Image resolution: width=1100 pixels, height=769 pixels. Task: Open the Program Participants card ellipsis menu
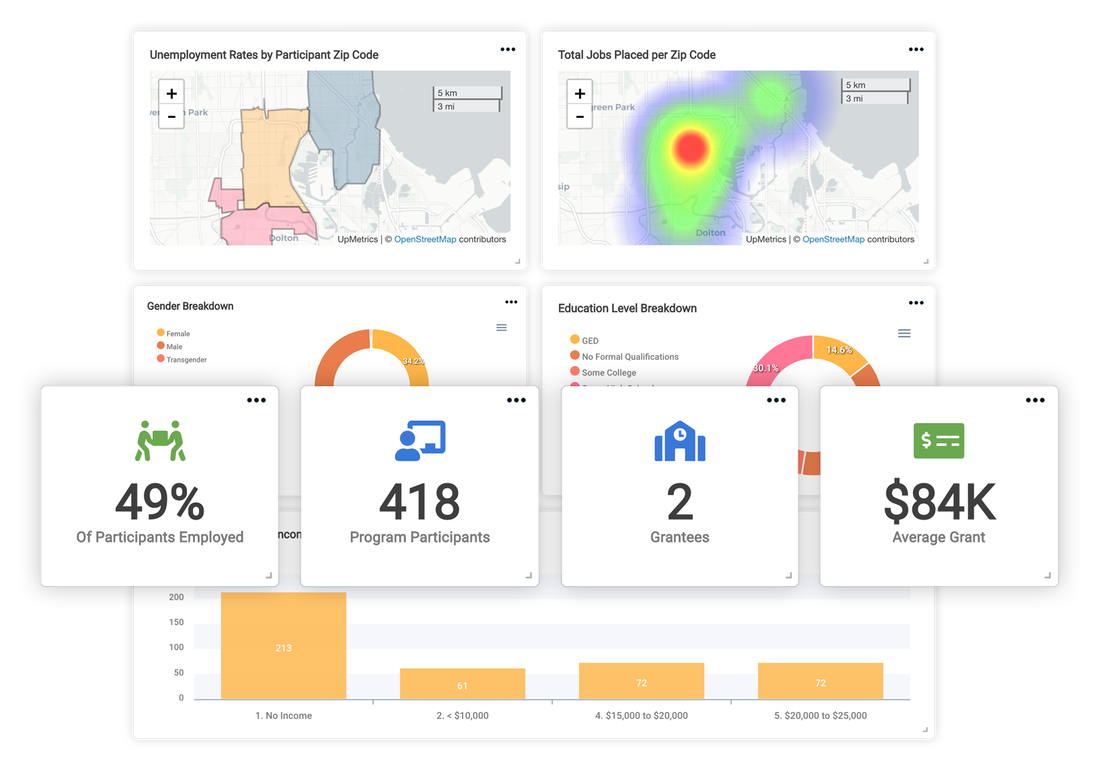(516, 399)
